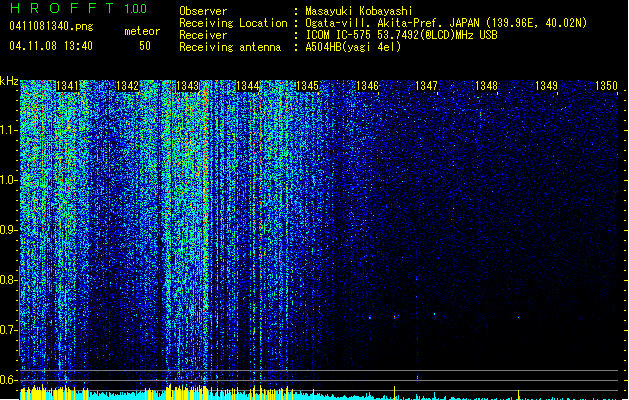Click the 1343 time marker

[187, 86]
